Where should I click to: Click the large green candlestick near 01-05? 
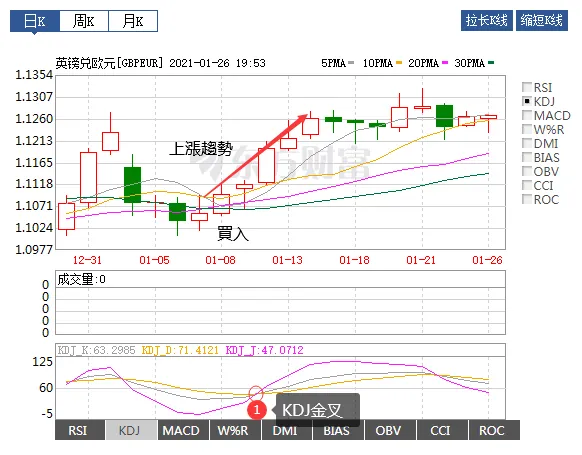133,184
